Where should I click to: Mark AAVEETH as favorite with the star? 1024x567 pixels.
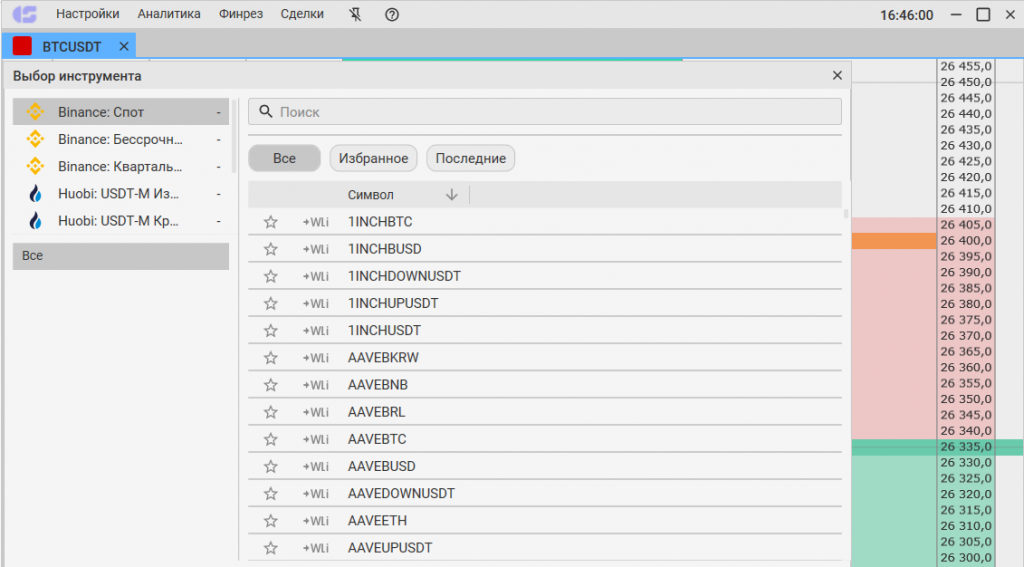click(270, 521)
